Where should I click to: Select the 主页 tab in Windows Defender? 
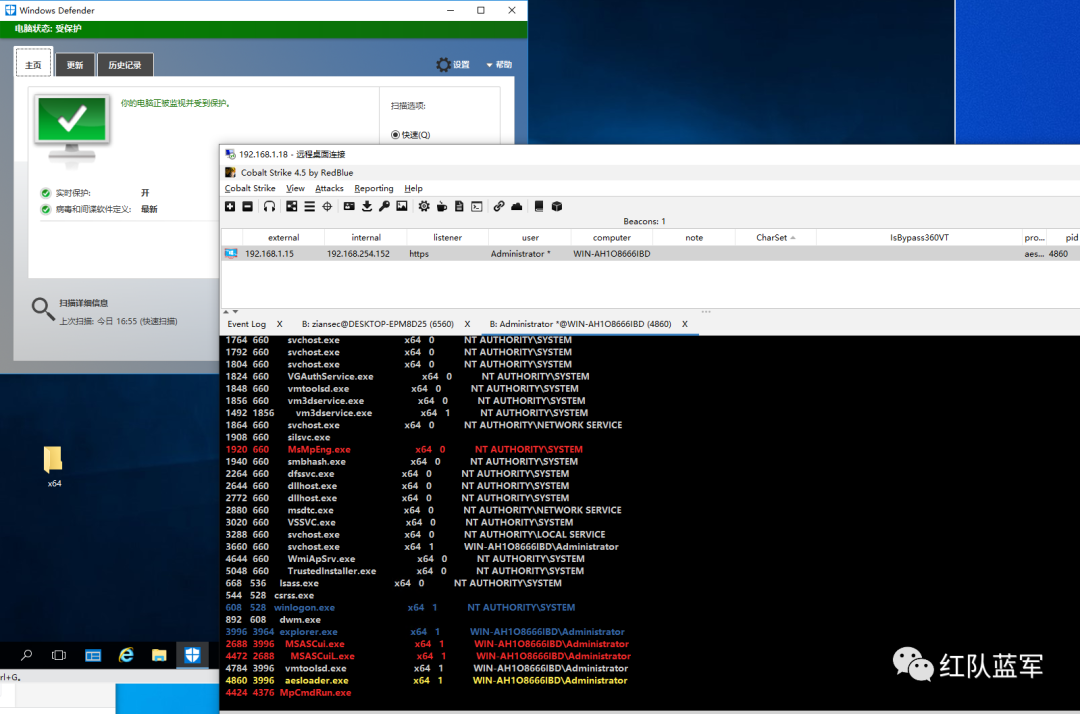click(x=33, y=65)
